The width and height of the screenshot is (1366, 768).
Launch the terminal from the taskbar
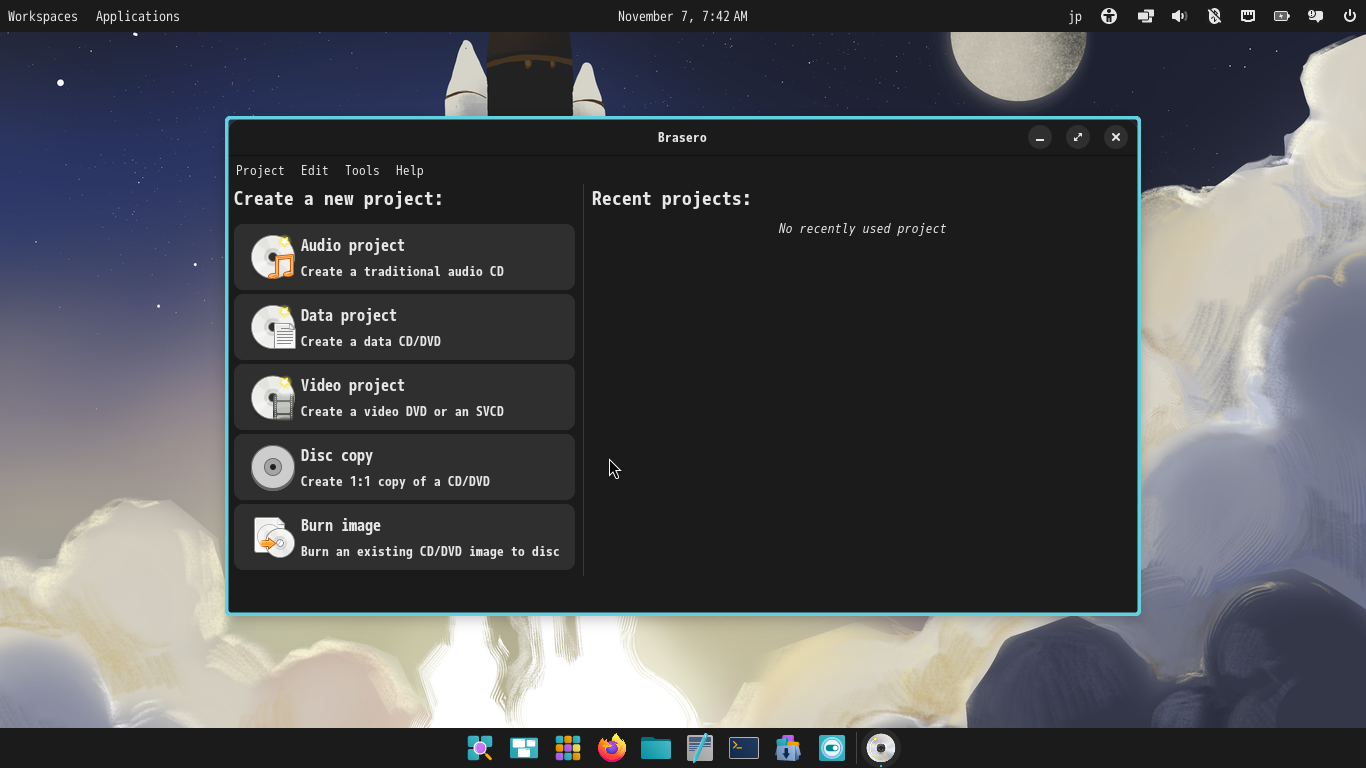pyautogui.click(x=743, y=747)
